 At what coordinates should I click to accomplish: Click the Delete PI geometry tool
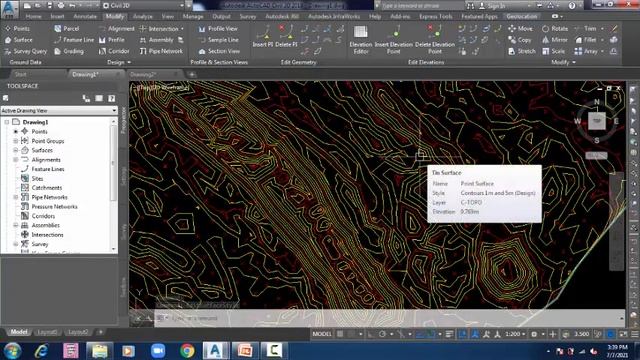pyautogui.click(x=286, y=36)
